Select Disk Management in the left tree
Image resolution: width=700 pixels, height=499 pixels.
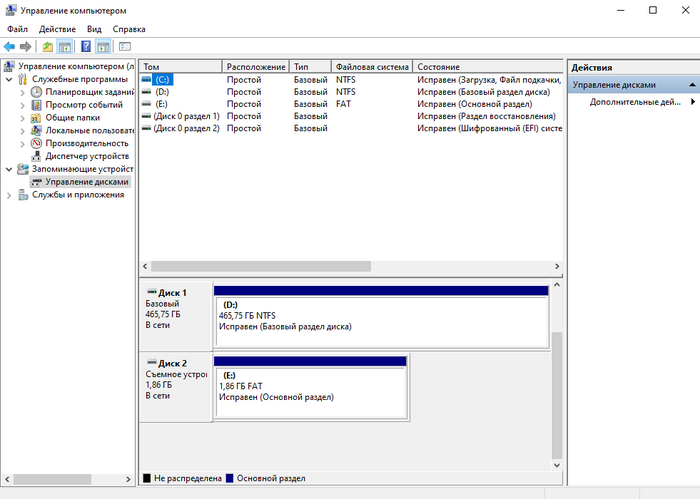click(87, 182)
